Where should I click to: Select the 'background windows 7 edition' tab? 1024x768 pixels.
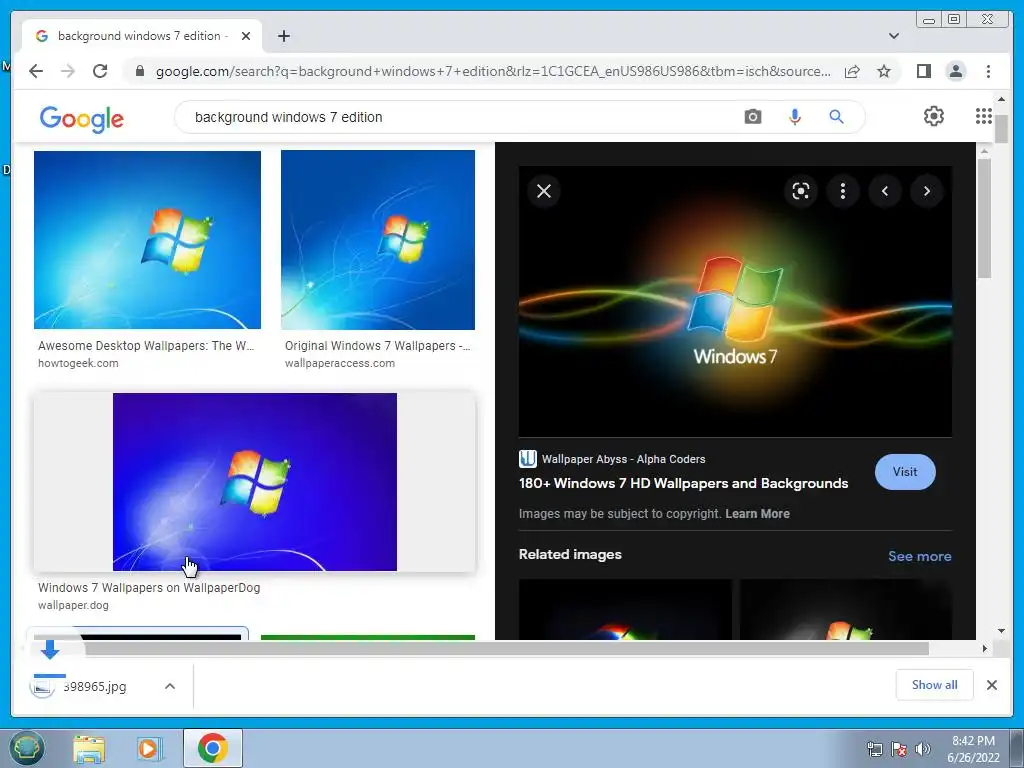tap(142, 36)
